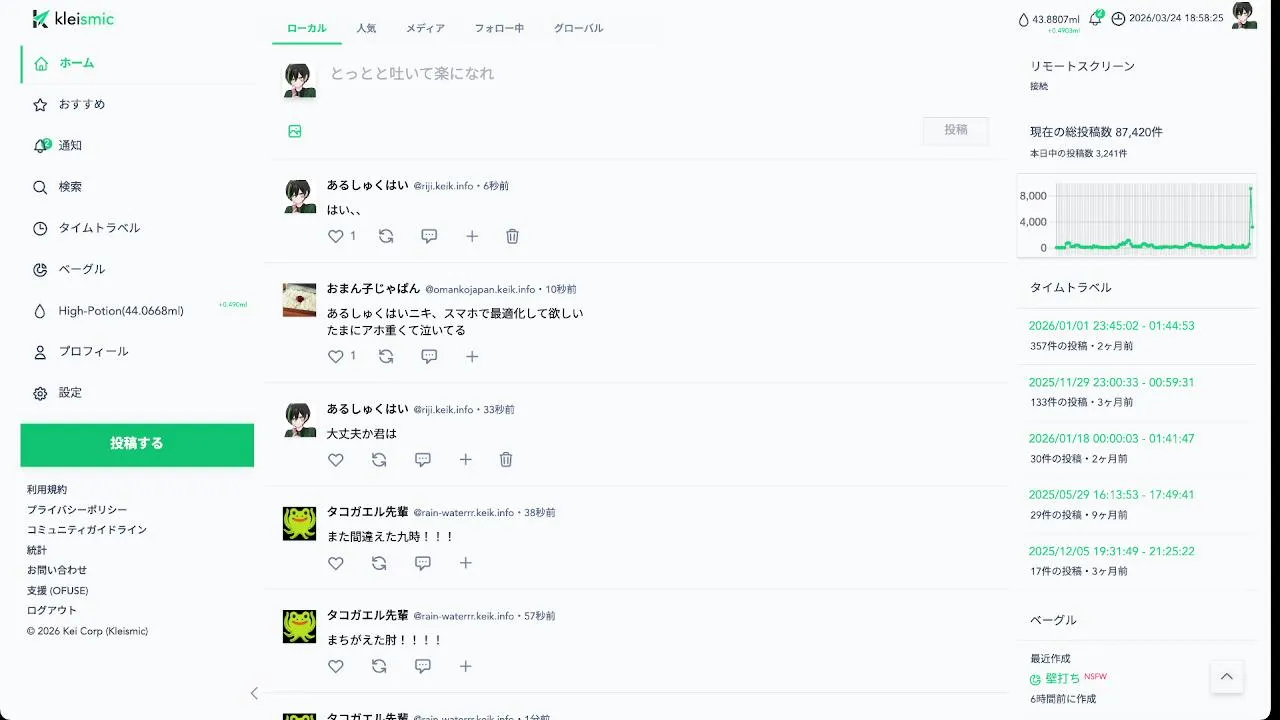Delete the 大丈夫か君は post

tap(506, 460)
